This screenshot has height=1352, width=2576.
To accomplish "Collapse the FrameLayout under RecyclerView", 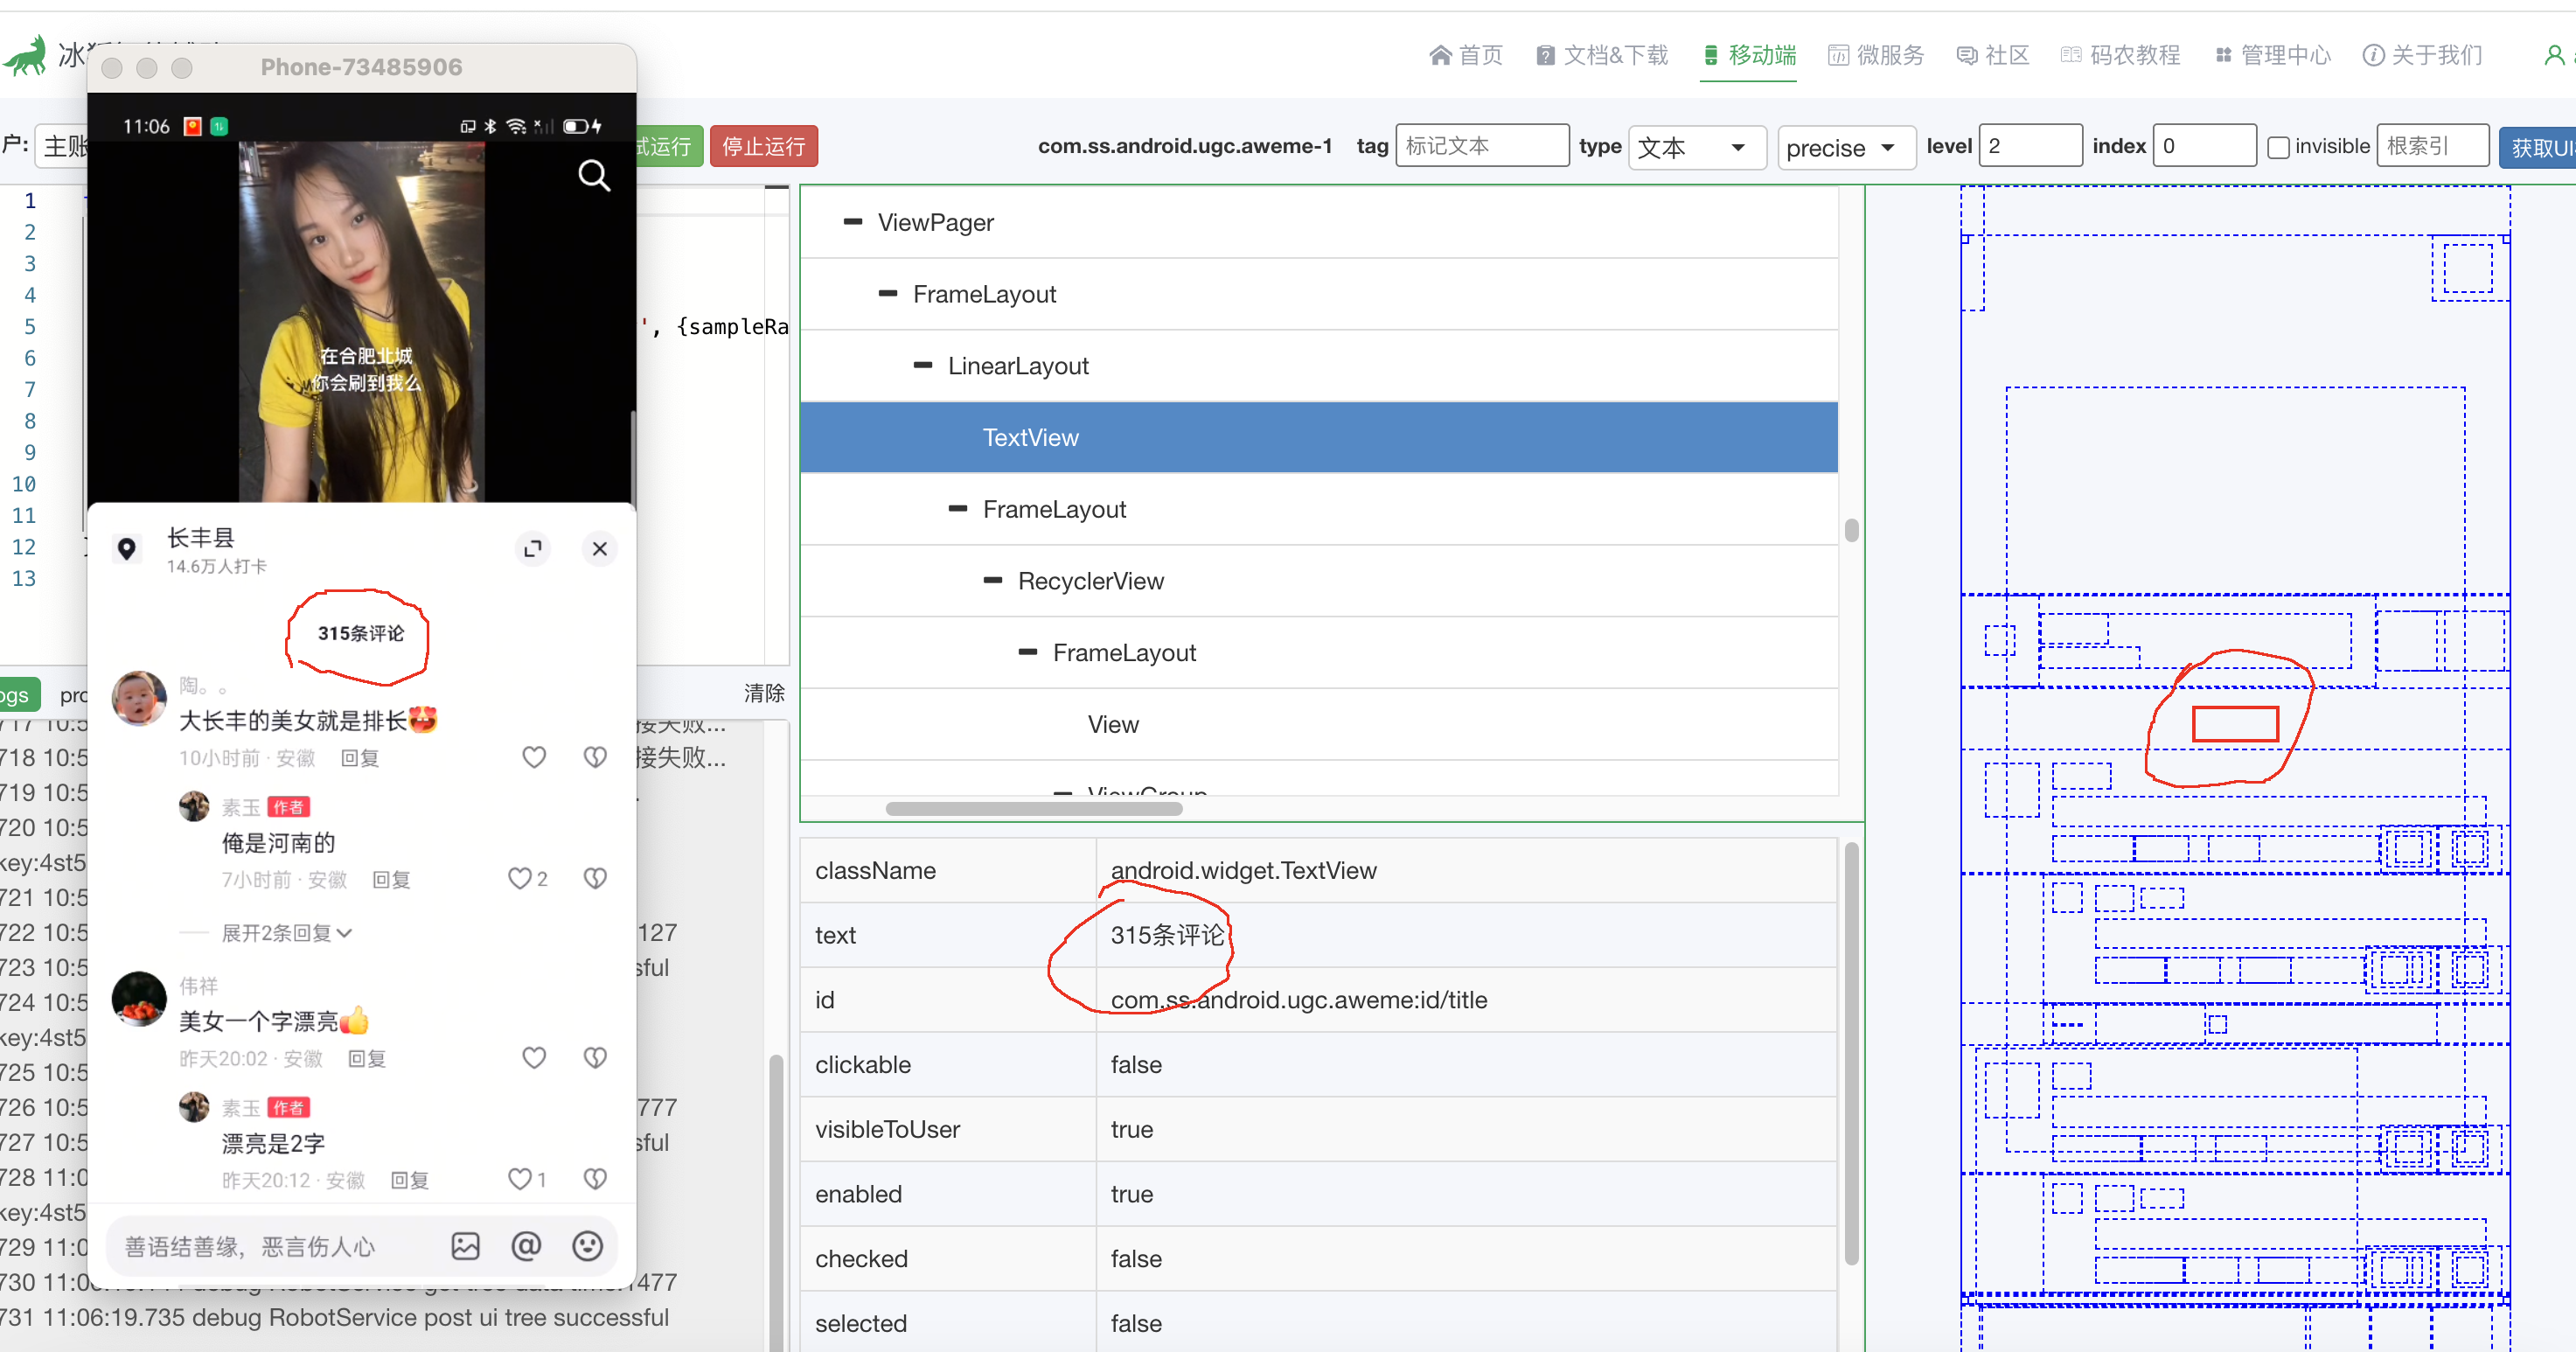I will coord(1028,652).
